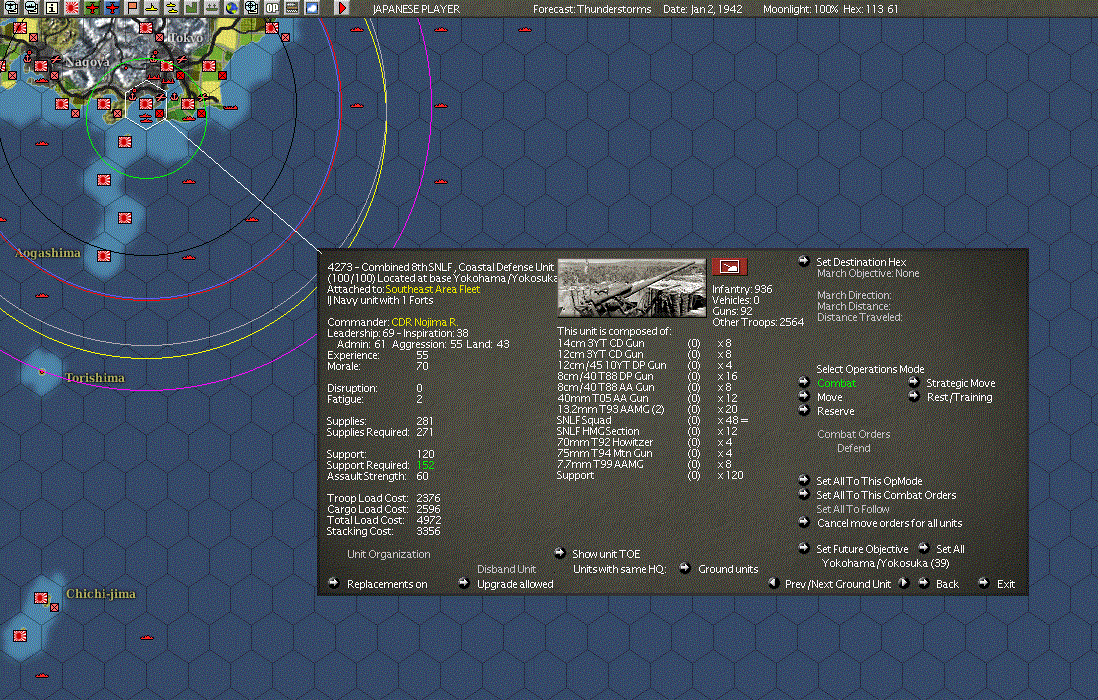This screenshot has width=1098, height=700.
Task: Click the Ground units arrow icon
Action: click(x=685, y=568)
